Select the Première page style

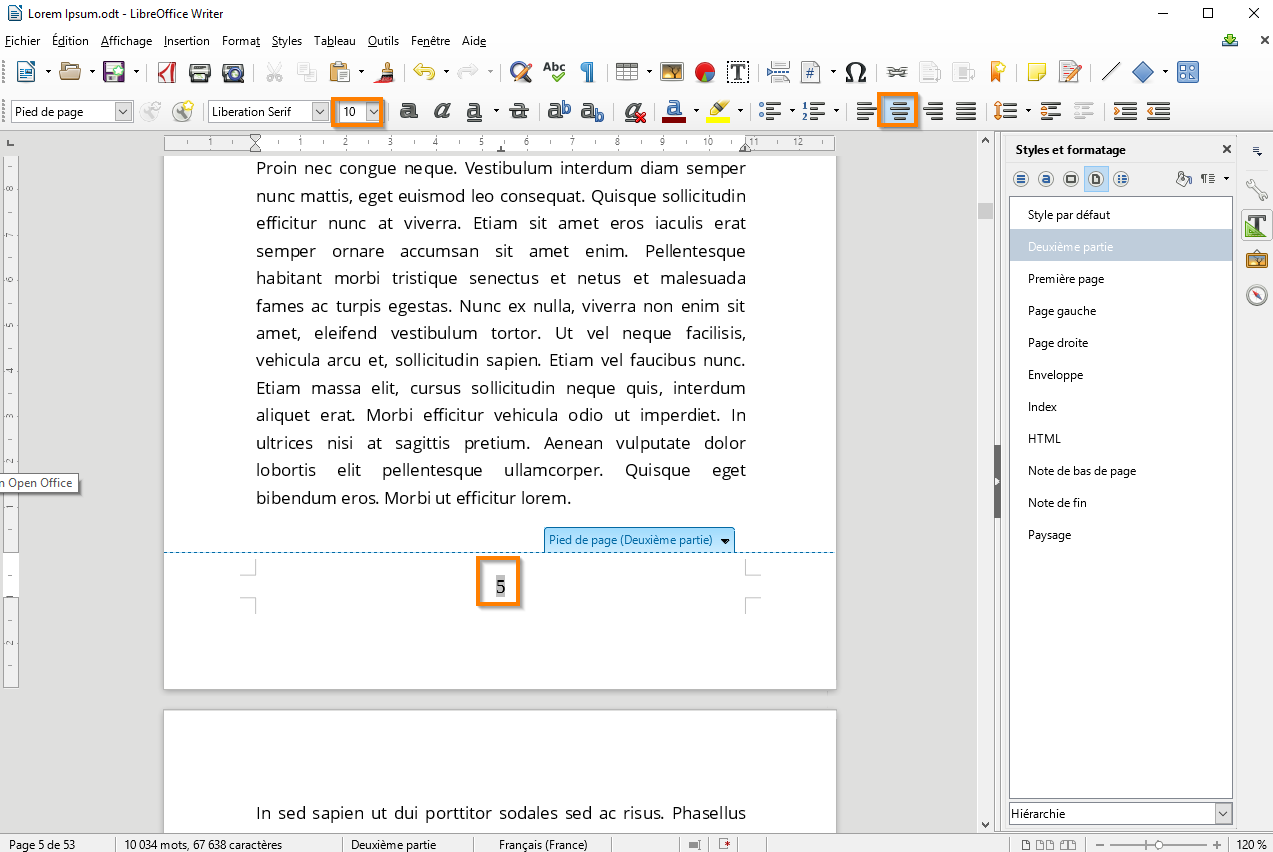click(x=1066, y=279)
